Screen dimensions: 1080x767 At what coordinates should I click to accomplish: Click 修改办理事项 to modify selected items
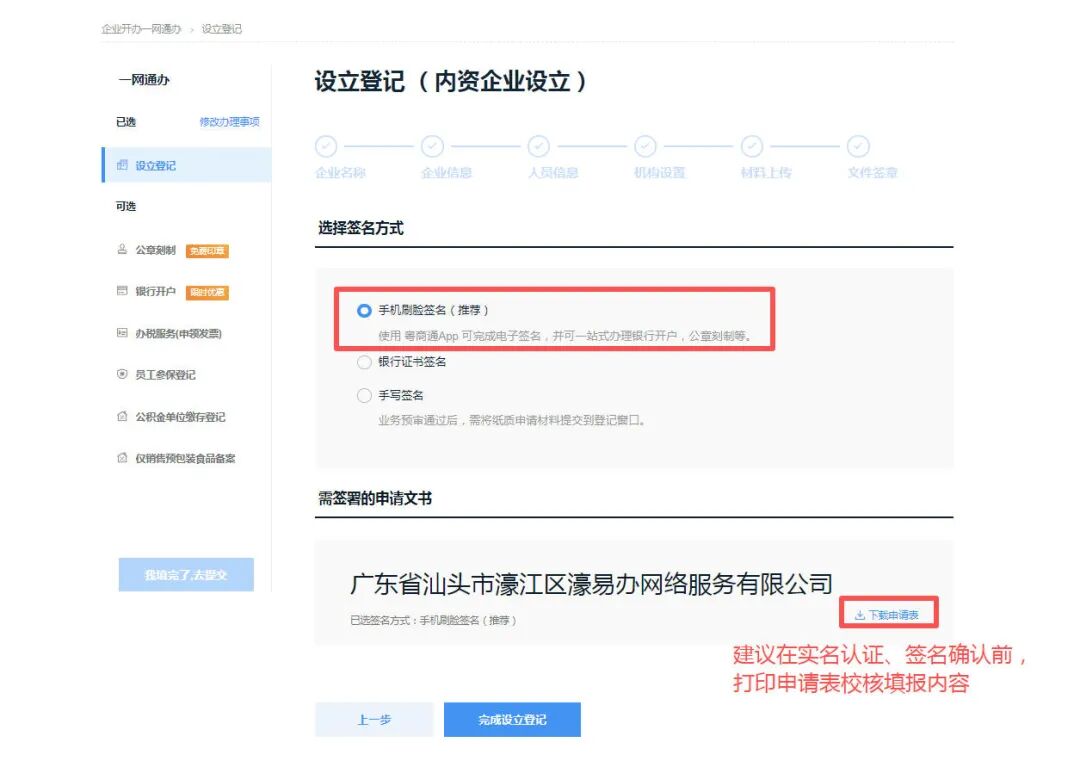coord(232,121)
